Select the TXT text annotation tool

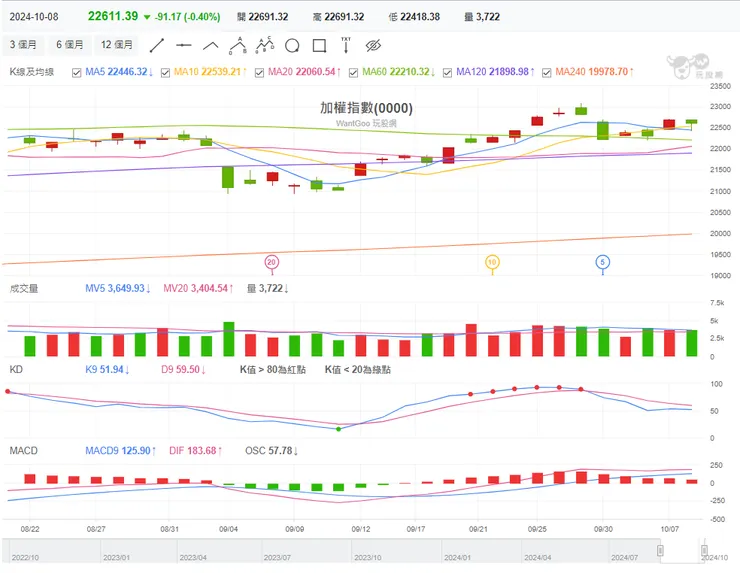pyautogui.click(x=346, y=45)
